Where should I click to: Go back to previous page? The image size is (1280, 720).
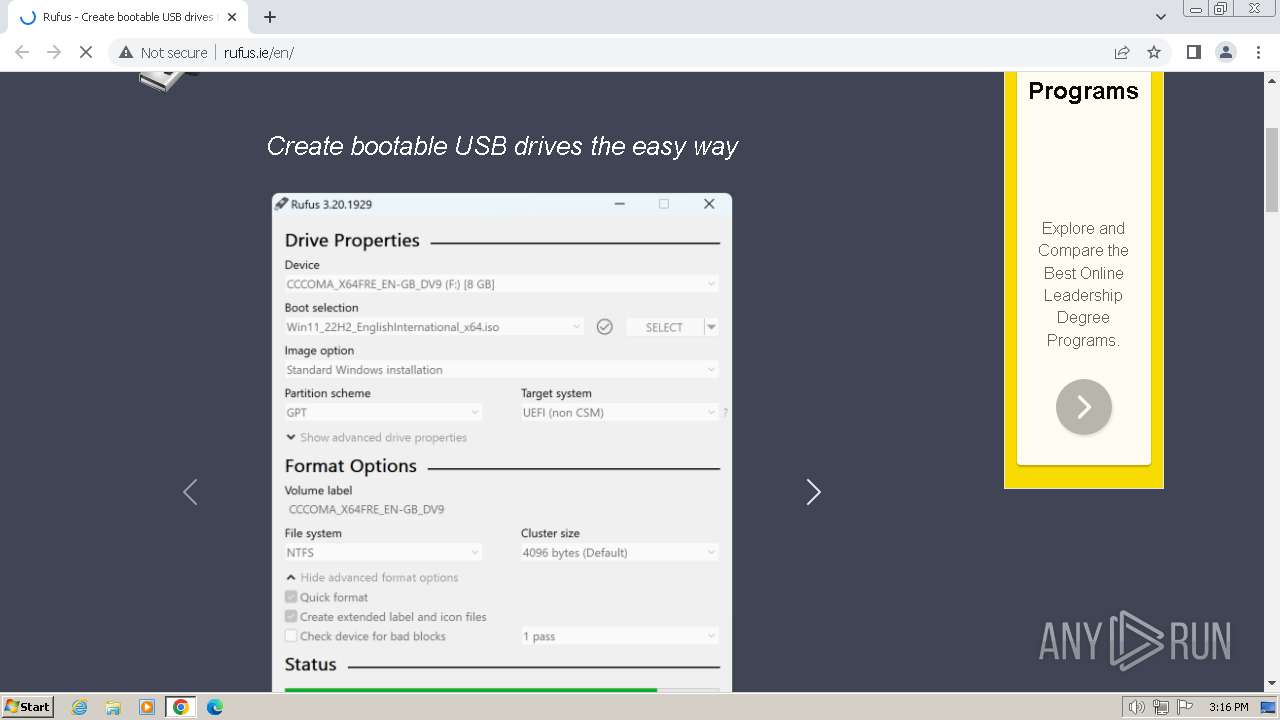tap(22, 52)
